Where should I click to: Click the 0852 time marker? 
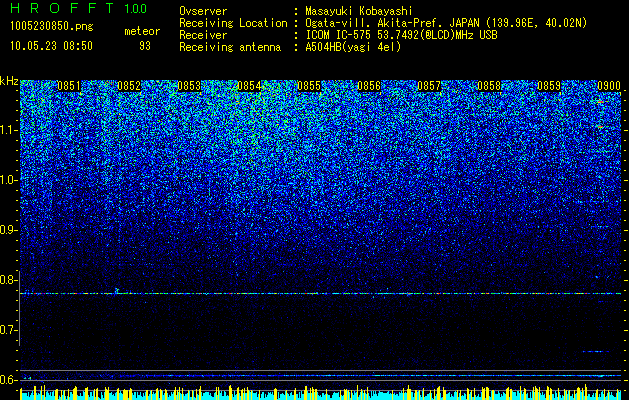[129, 86]
